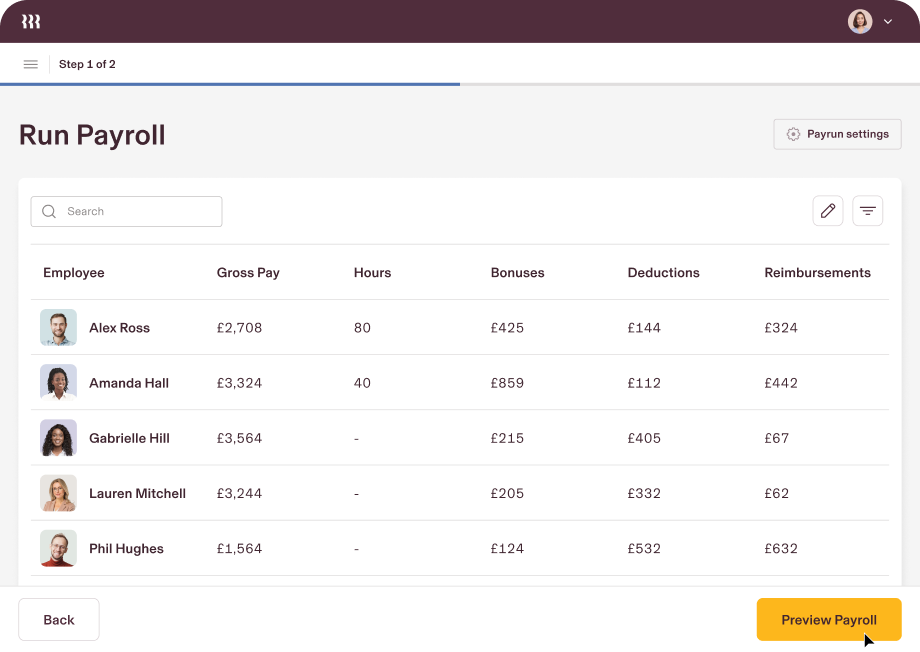The height and width of the screenshot is (652, 920).
Task: Click Gabrielle Hill's profile picture
Action: pos(58,438)
